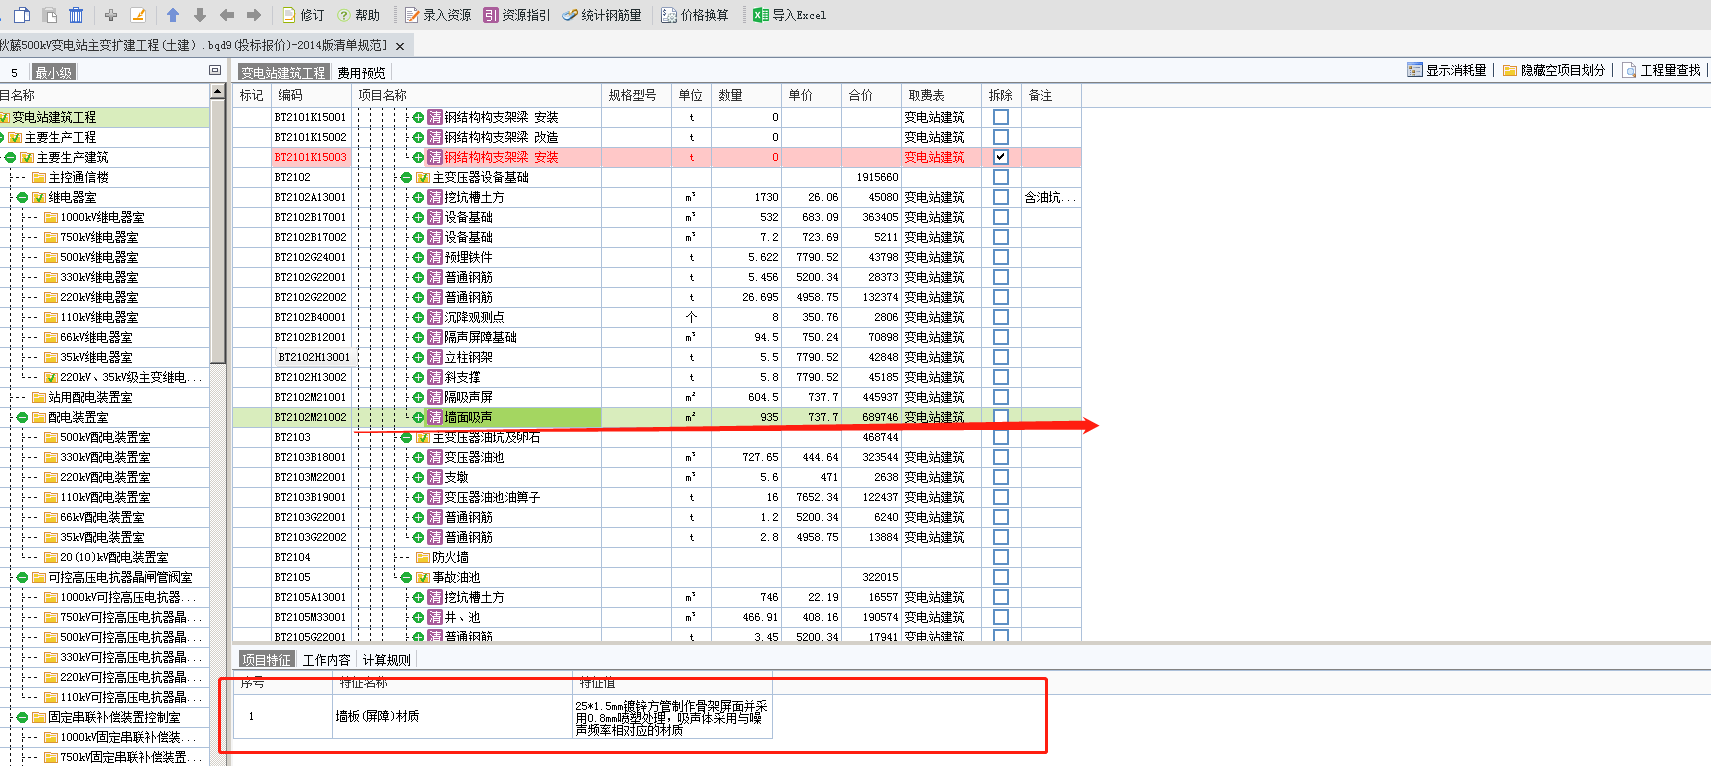Screen dimensions: 1711x766
Task: Click left tree scrollbar up arrow
Action: 218,91
